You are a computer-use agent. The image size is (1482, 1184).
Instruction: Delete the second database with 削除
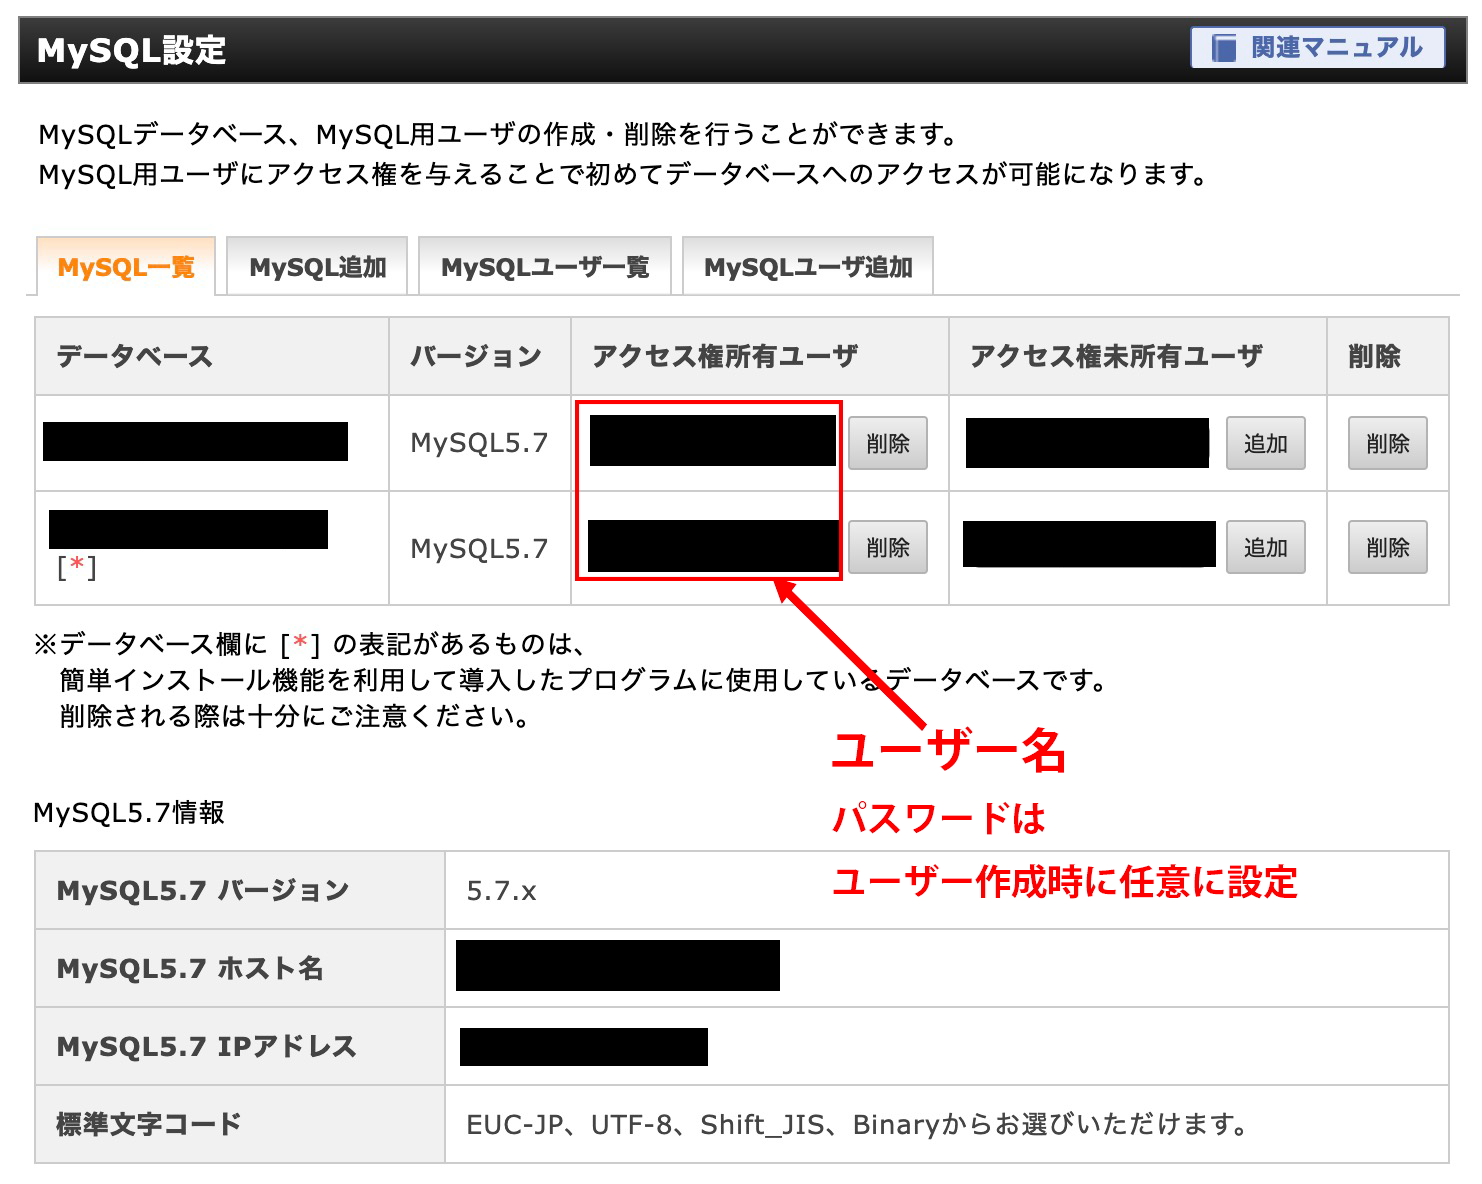[x=1387, y=547]
